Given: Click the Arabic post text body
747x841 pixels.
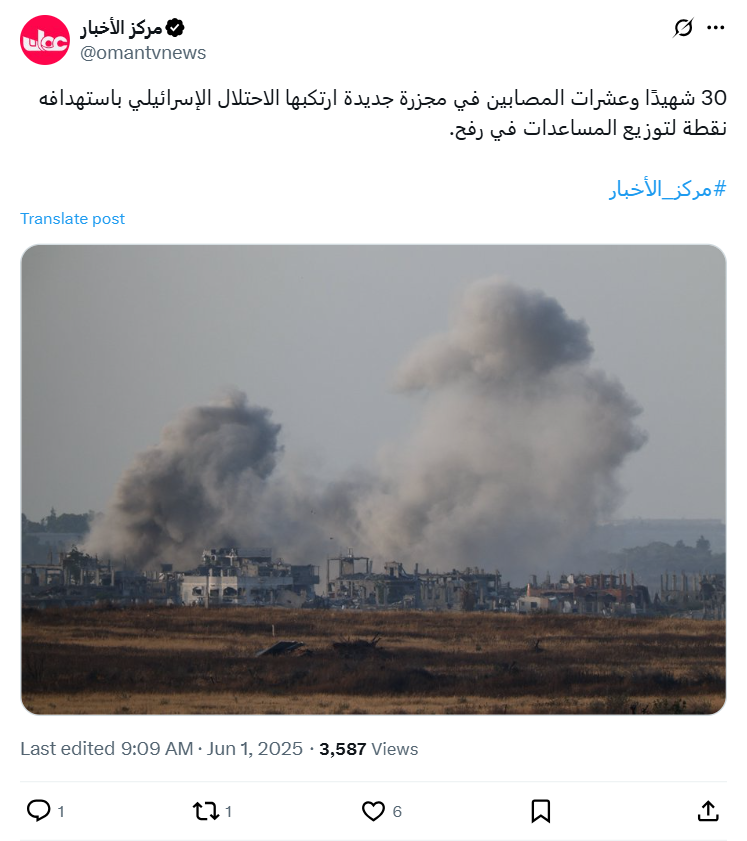Looking at the screenshot, I should (382, 113).
